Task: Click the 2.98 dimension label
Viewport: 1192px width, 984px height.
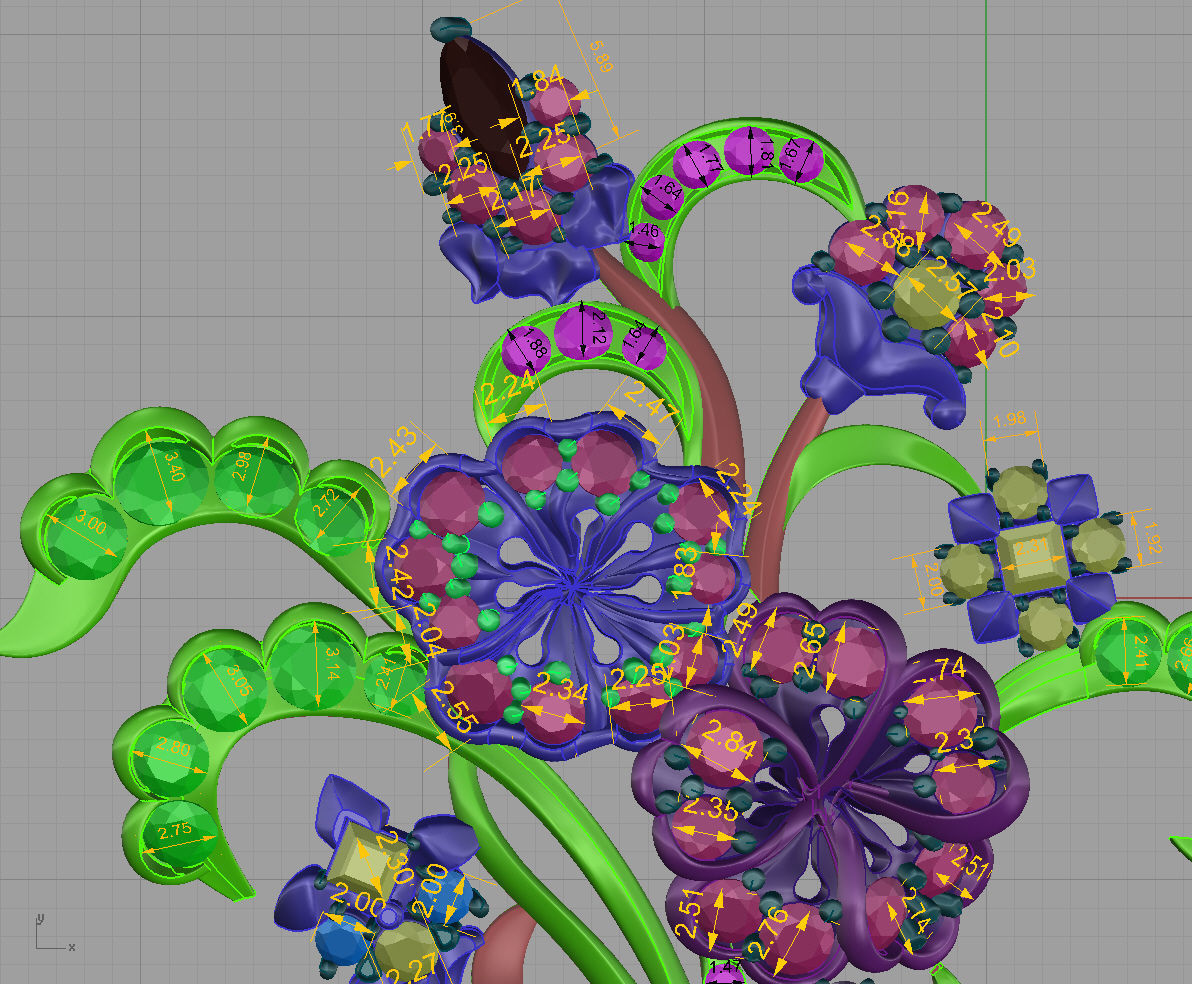Action: pos(242,465)
